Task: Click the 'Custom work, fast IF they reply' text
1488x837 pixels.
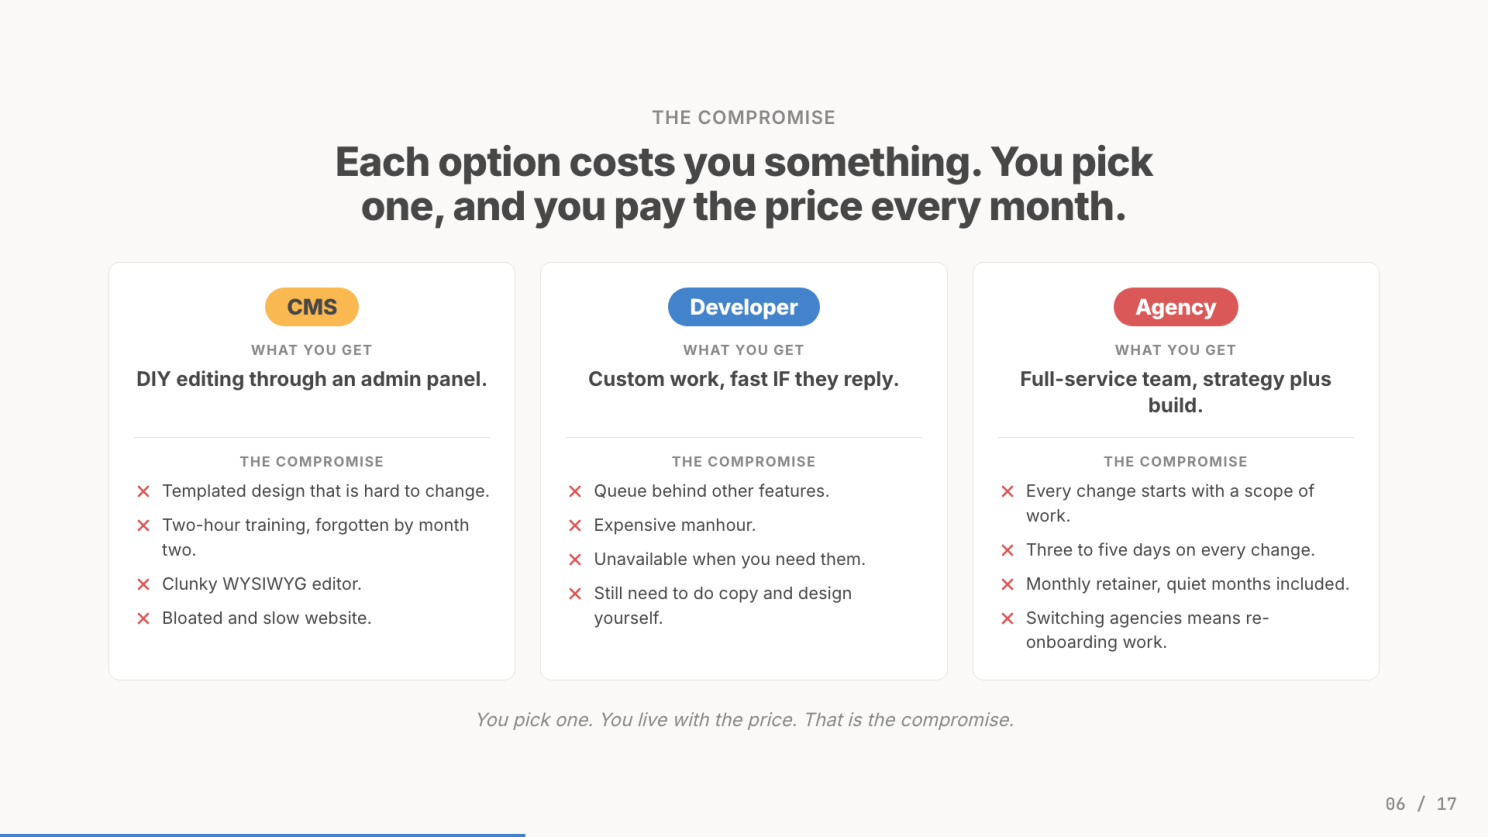Action: (x=743, y=379)
